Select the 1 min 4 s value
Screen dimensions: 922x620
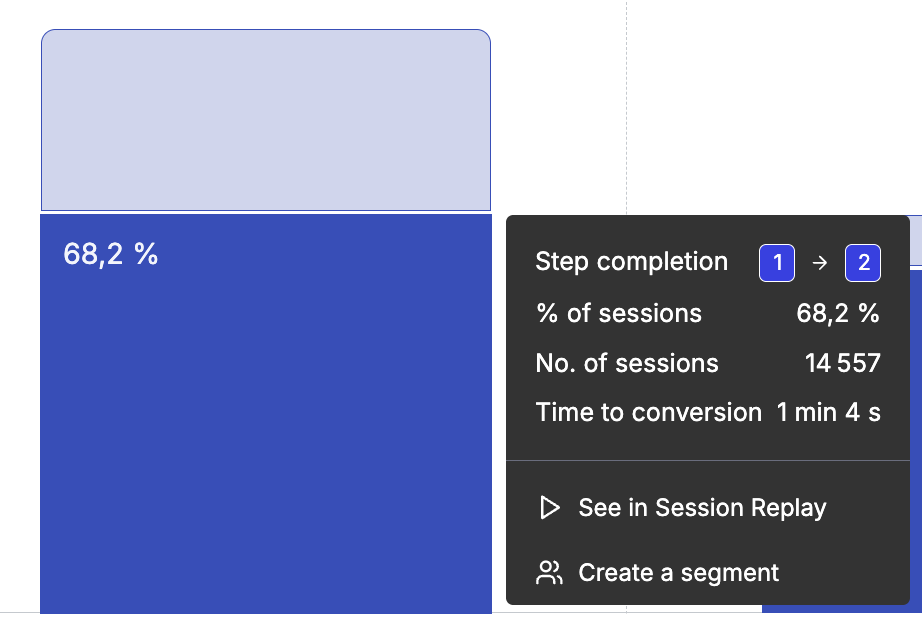[x=829, y=412]
